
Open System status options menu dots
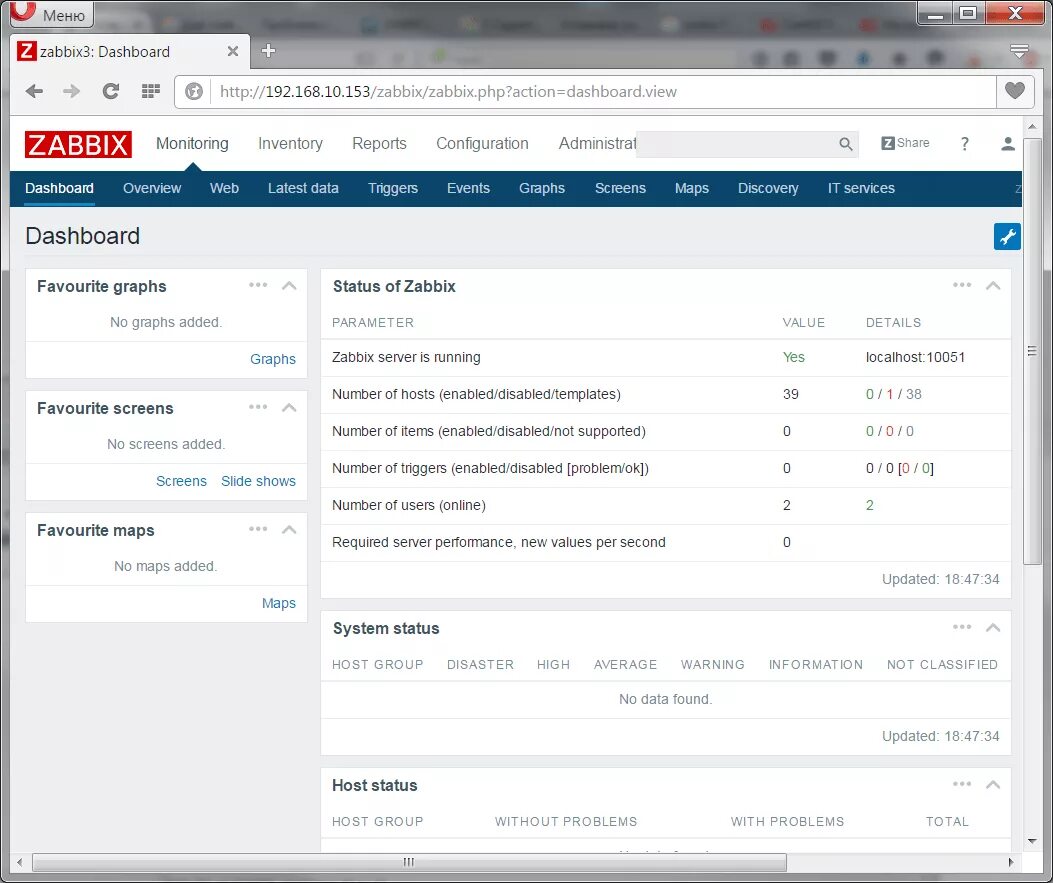tap(962, 627)
